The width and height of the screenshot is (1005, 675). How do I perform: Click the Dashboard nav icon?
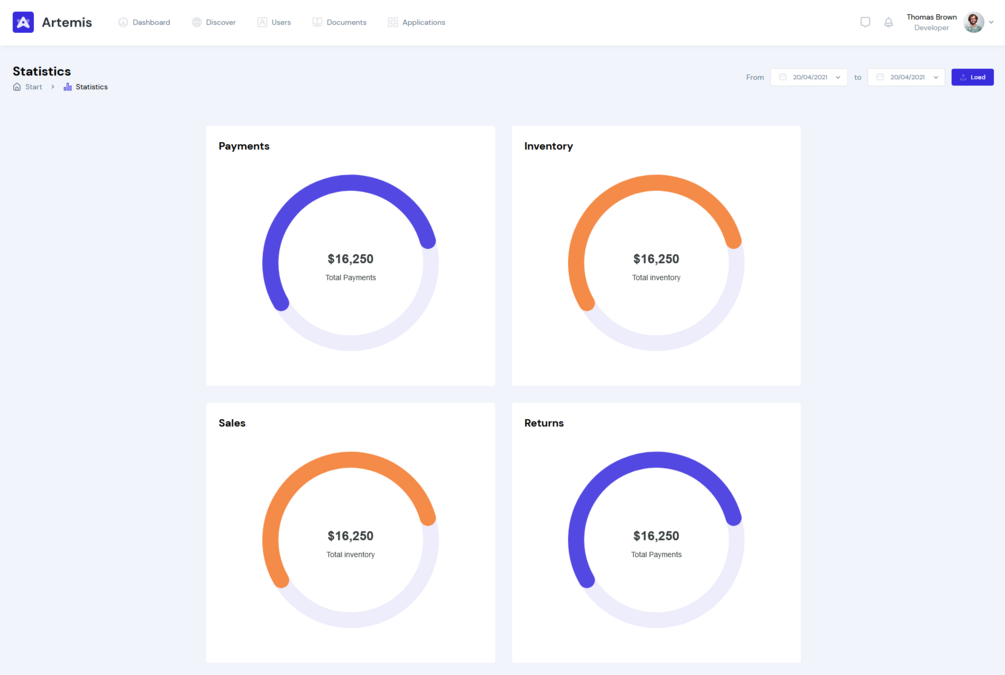tap(123, 22)
